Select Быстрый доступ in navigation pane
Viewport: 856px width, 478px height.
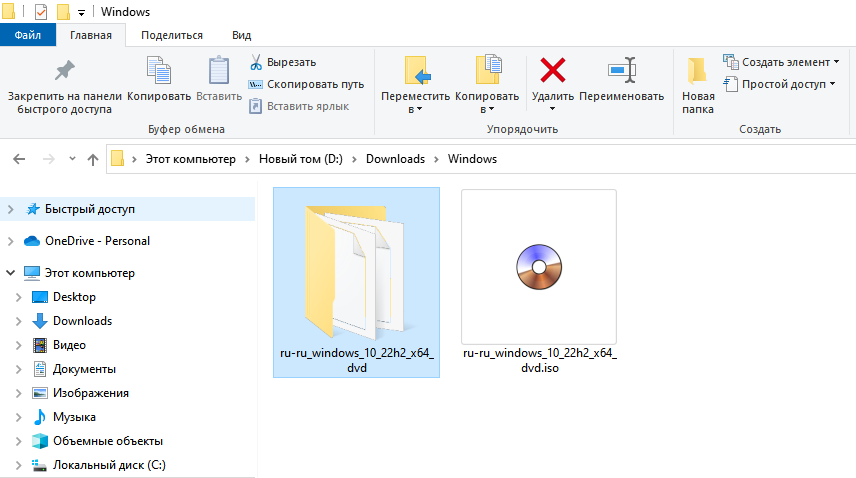[90, 209]
